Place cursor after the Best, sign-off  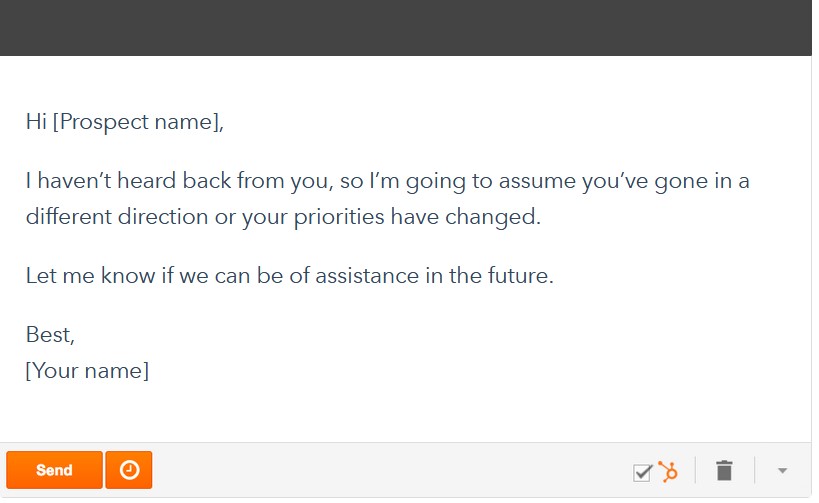click(x=76, y=335)
